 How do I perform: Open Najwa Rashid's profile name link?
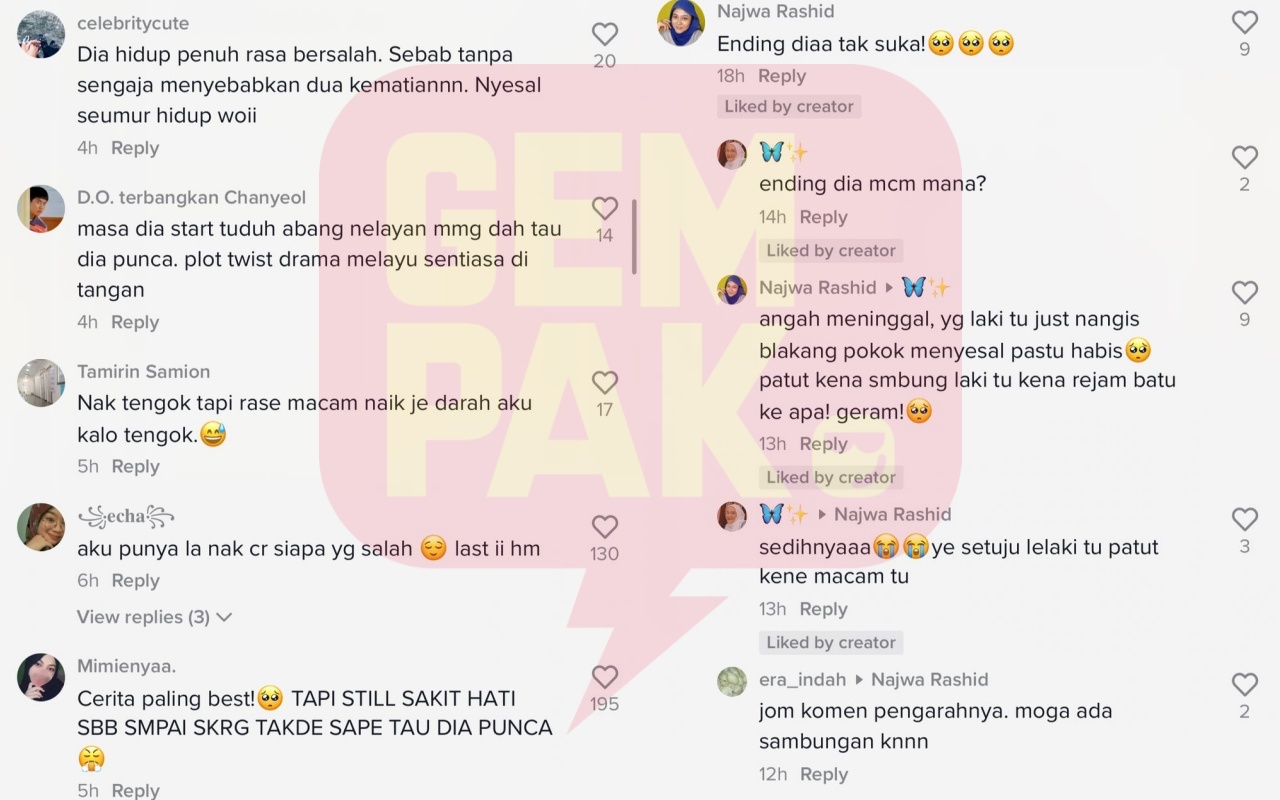775,12
